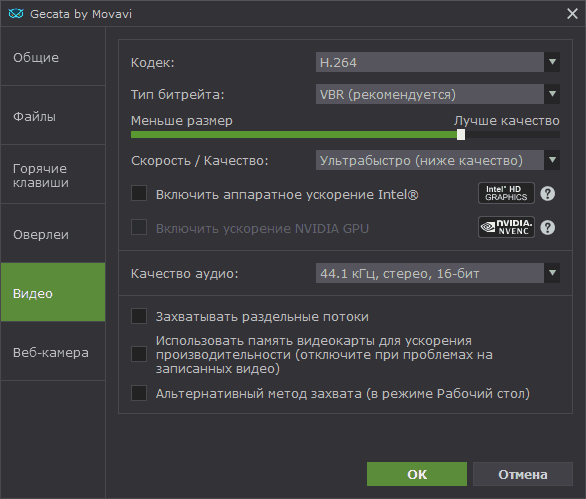This screenshot has width=586, height=499.
Task: Select the Видео tab
Action: 53,292
